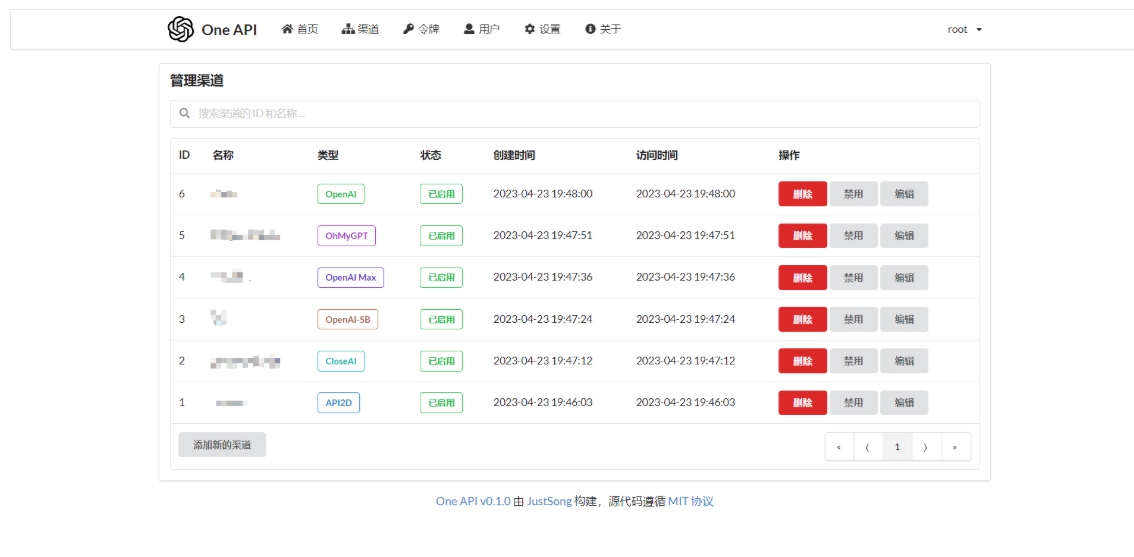The image size is (1134, 557).
Task: Delete channel 6 with 删除 button
Action: (803, 194)
